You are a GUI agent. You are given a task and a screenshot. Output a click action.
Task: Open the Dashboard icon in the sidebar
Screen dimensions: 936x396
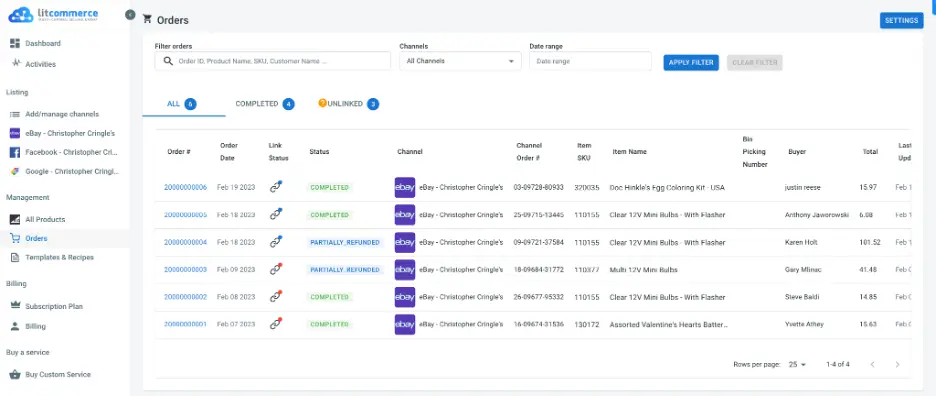click(15, 43)
